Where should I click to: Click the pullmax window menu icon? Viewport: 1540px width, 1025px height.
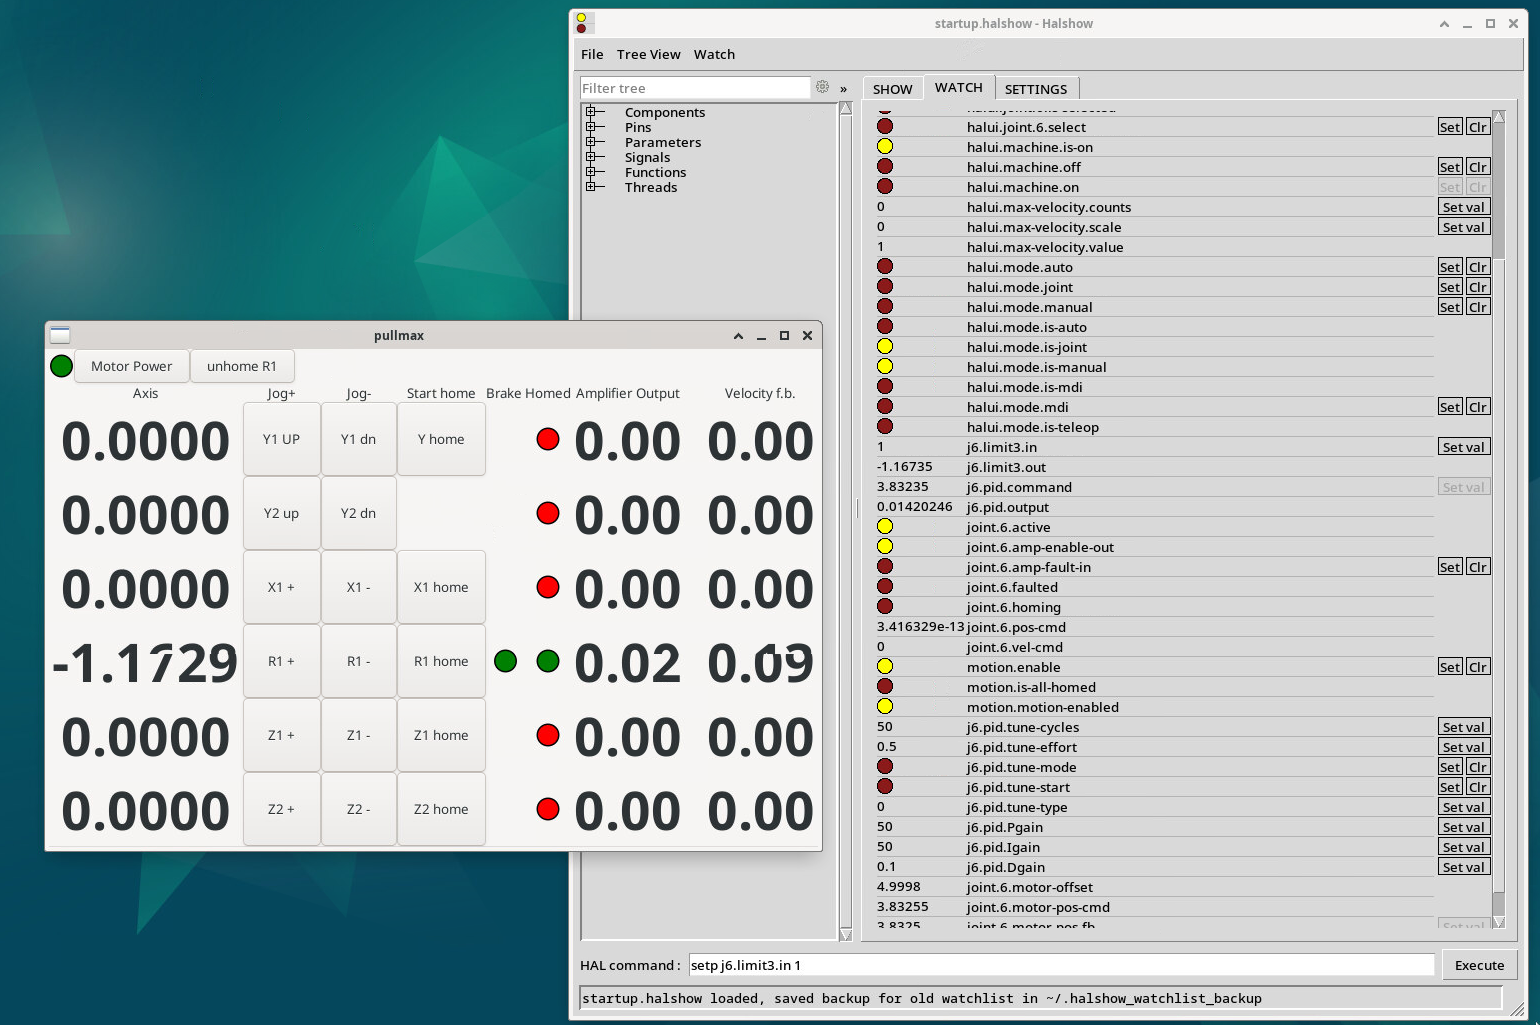click(x=60, y=335)
